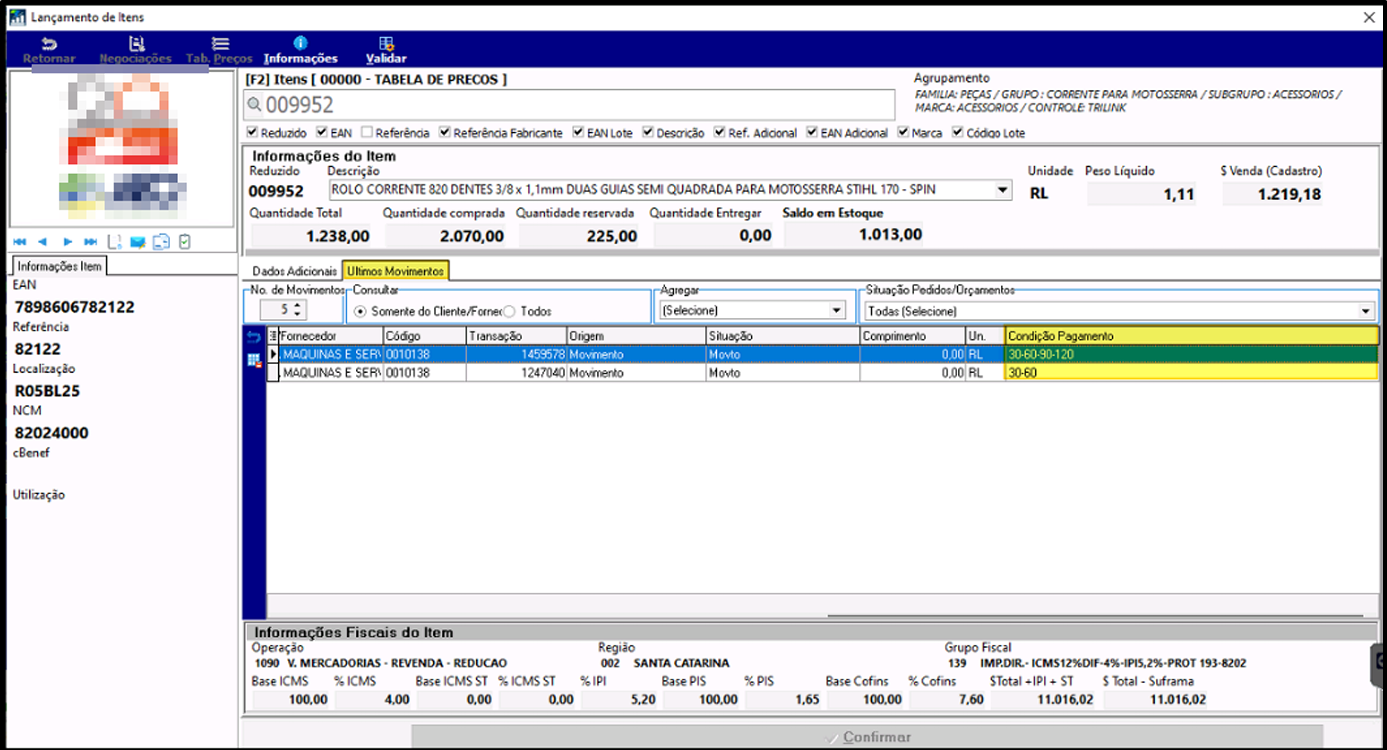
Task: Click payment condition cell 30-60-90-120
Action: (1191, 355)
